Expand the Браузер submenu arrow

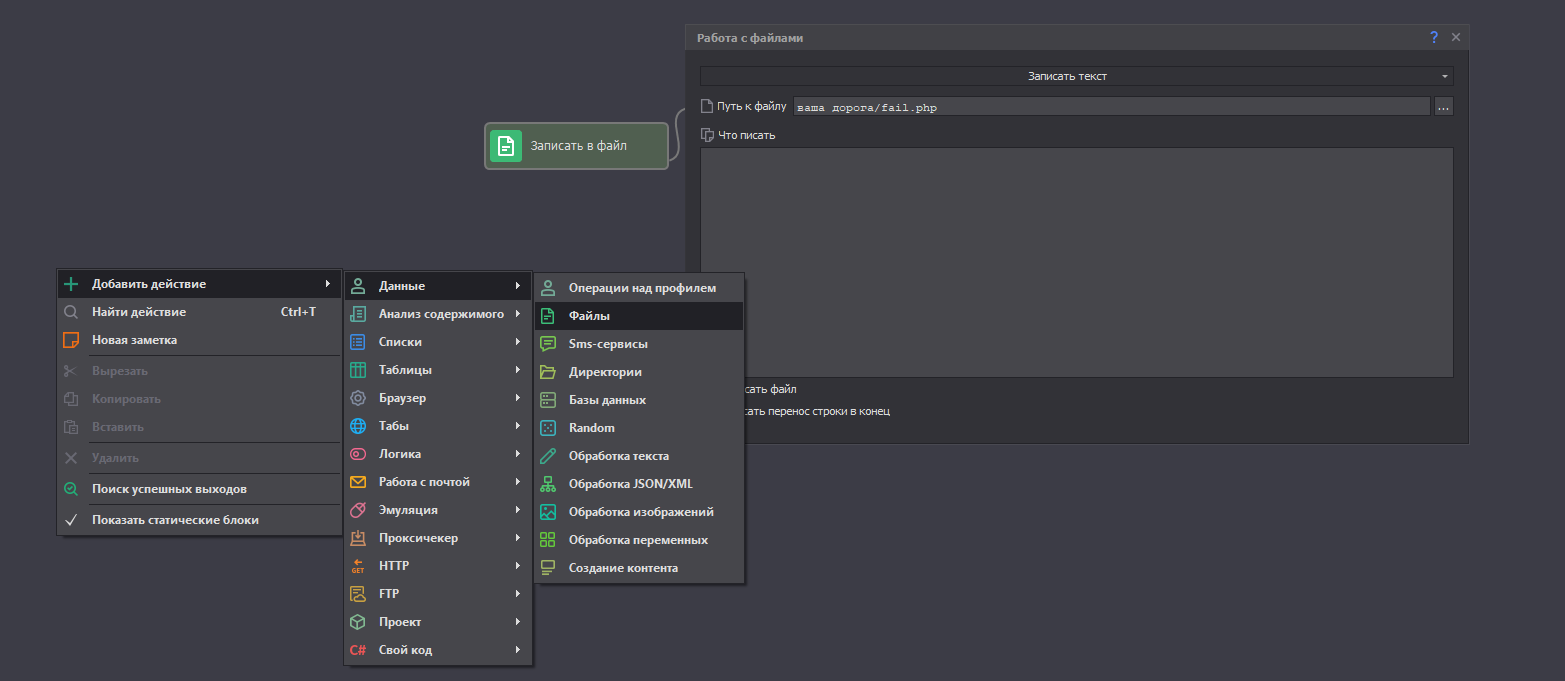pyautogui.click(x=517, y=398)
